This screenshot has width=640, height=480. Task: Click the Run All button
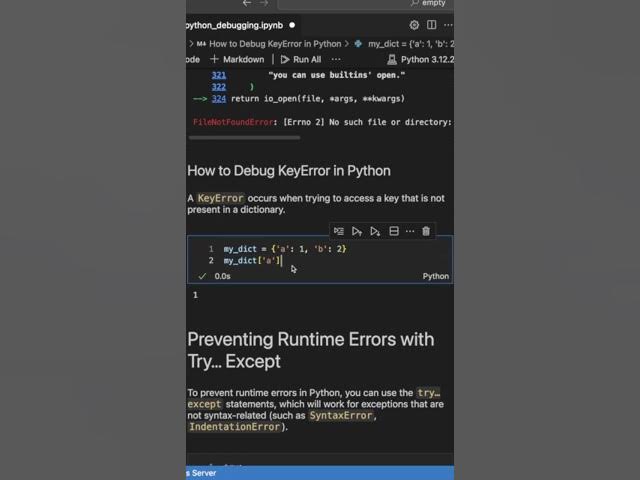pos(301,60)
